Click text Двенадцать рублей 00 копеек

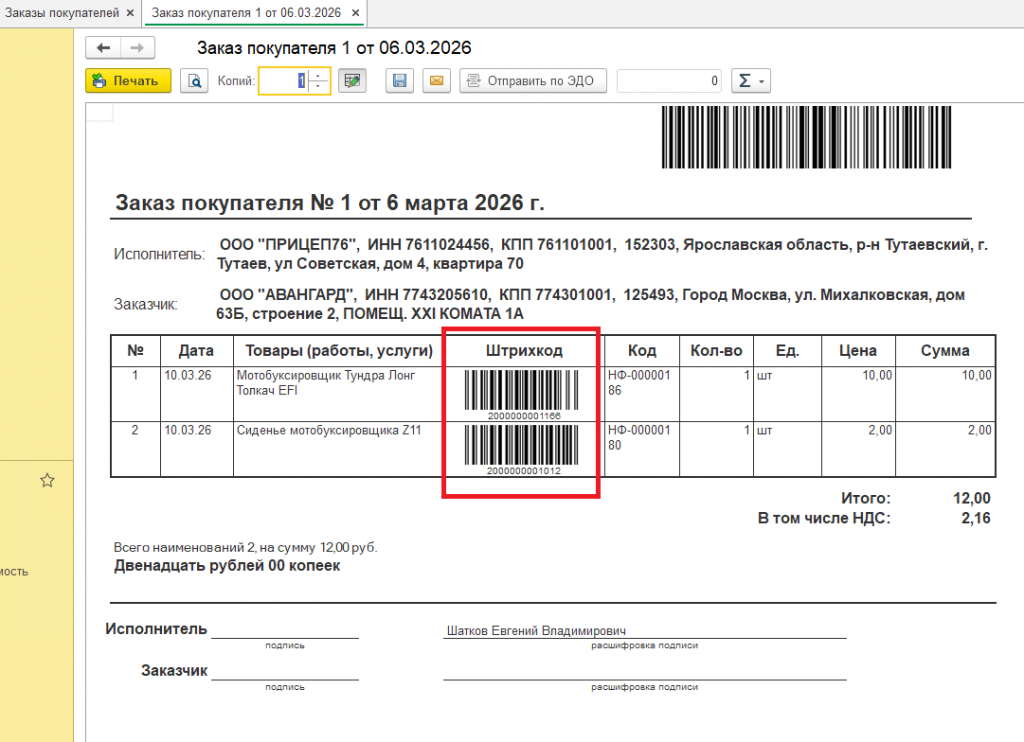(x=227, y=566)
